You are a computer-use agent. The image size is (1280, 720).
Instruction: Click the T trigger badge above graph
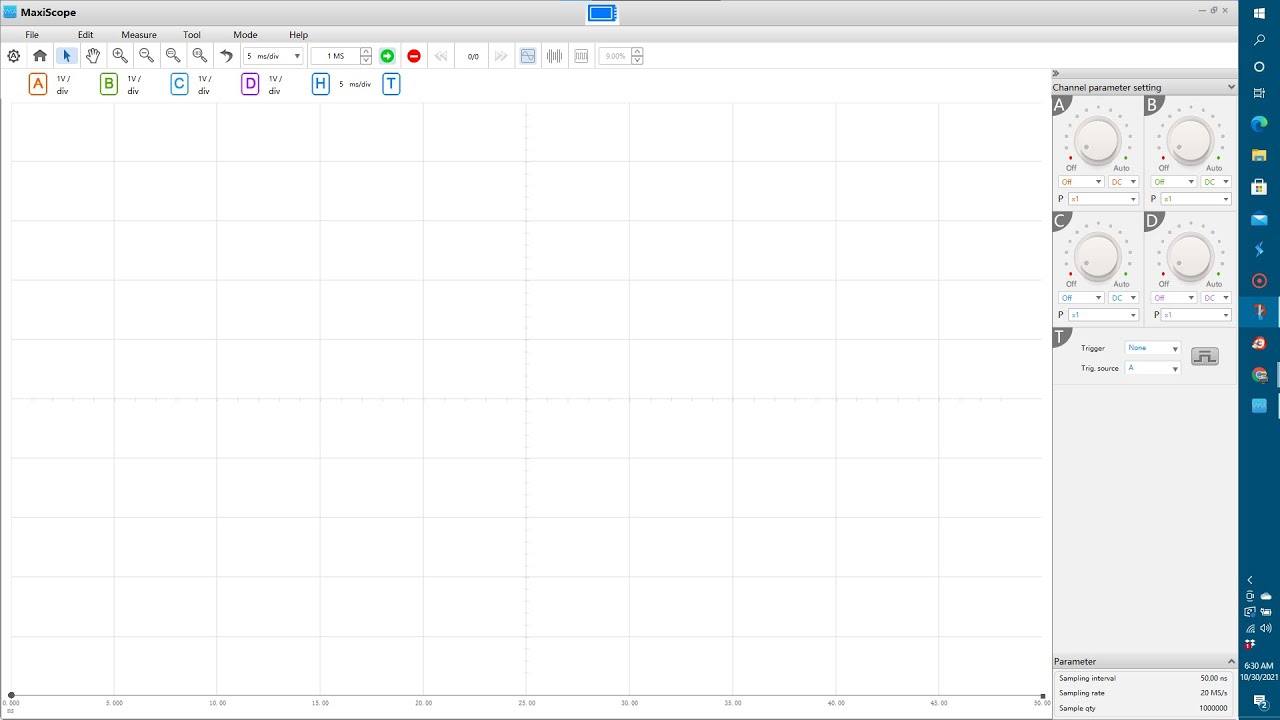coord(391,84)
